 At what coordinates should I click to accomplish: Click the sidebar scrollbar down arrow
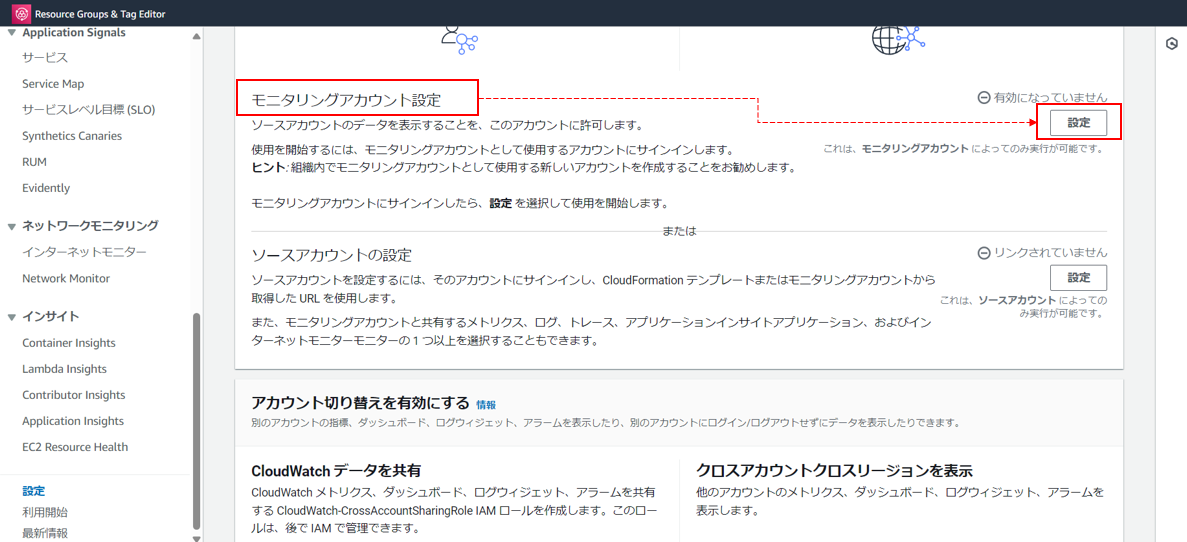tap(198, 537)
